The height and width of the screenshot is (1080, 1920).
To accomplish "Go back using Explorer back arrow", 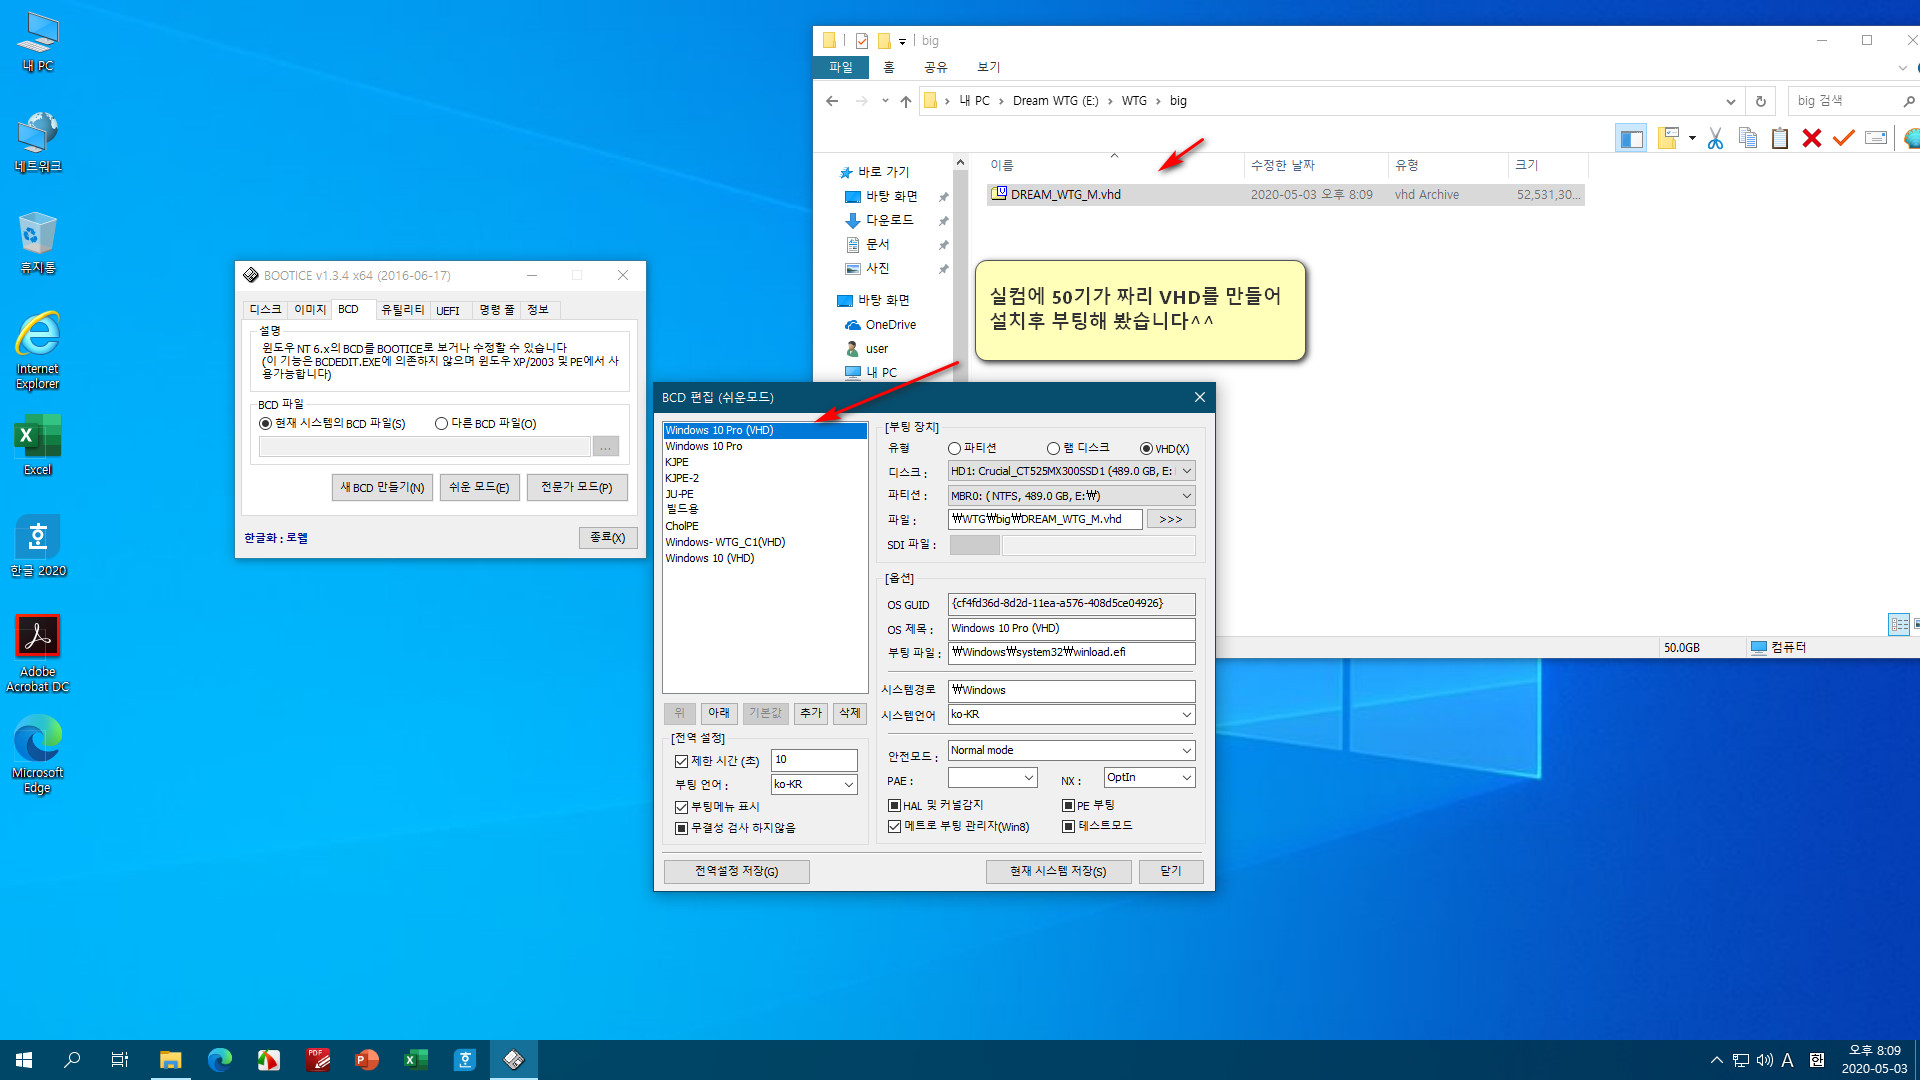I will click(x=832, y=101).
